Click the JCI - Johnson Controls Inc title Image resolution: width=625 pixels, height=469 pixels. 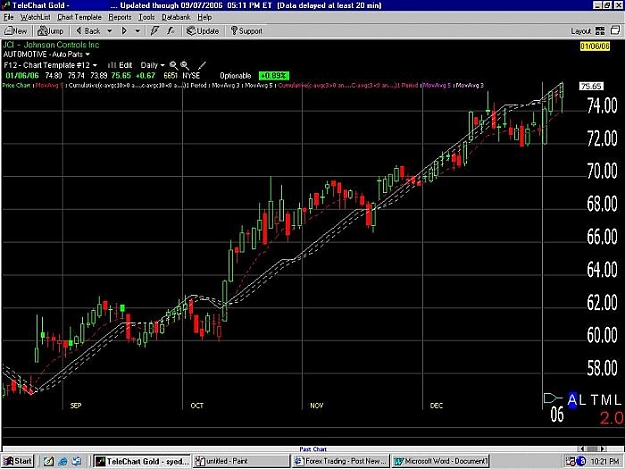pyautogui.click(x=51, y=45)
